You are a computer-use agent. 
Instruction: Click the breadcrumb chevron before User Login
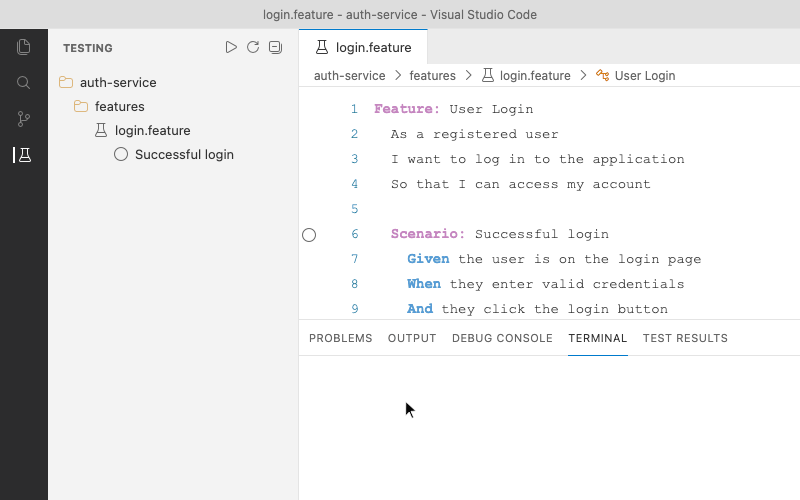[x=583, y=76]
